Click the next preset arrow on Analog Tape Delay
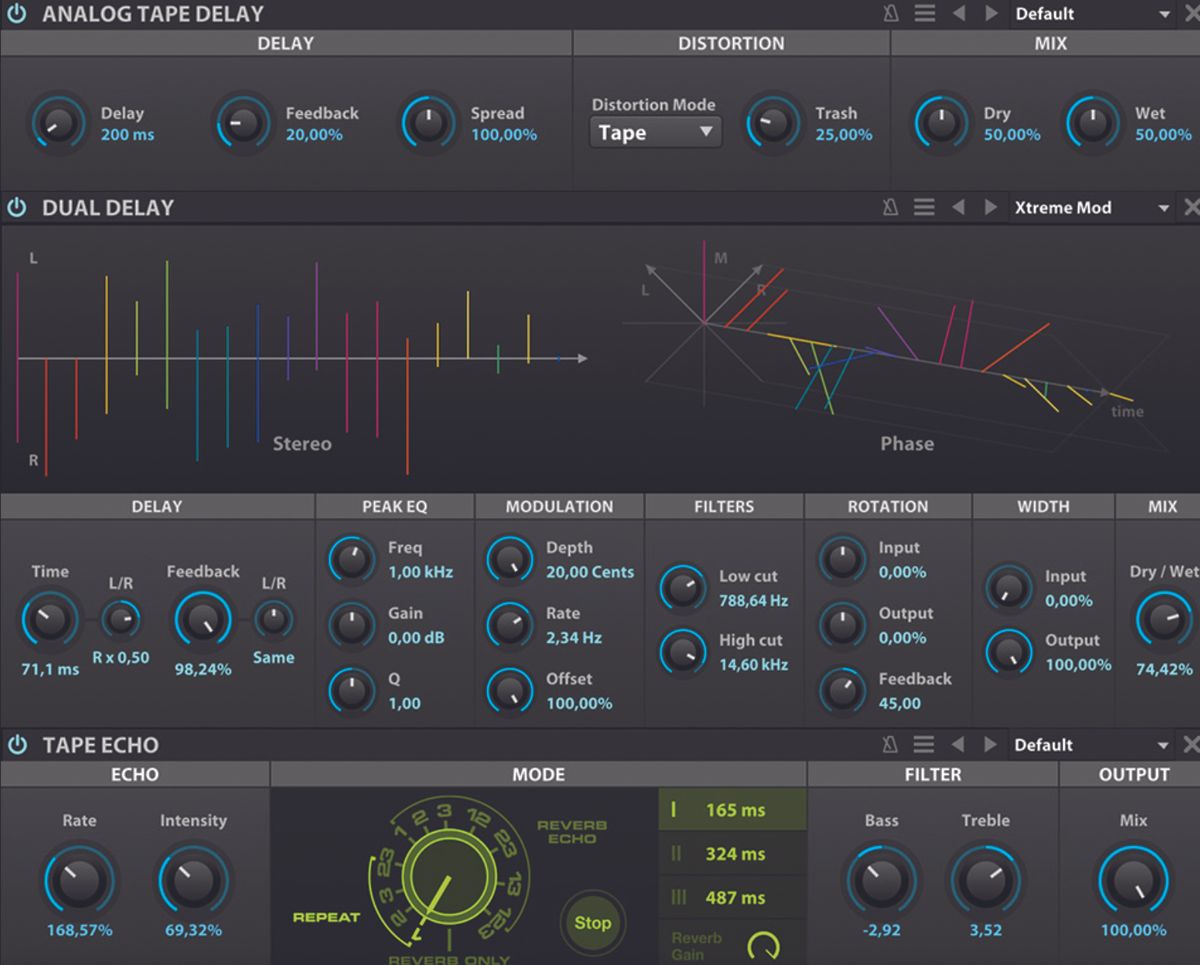The width and height of the screenshot is (1200, 965). [x=991, y=13]
